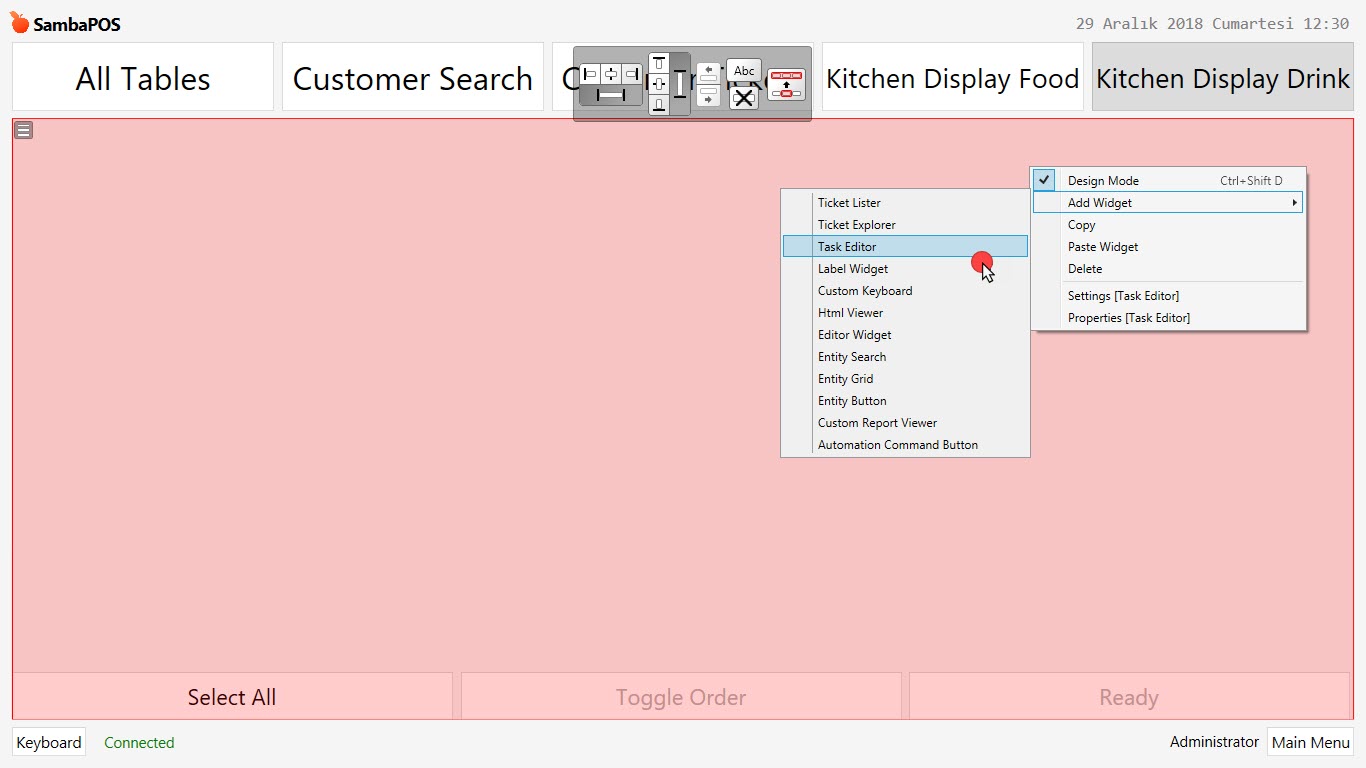Image resolution: width=1366 pixels, height=768 pixels.
Task: Select Paste Widget in context menu
Action: point(1102,246)
